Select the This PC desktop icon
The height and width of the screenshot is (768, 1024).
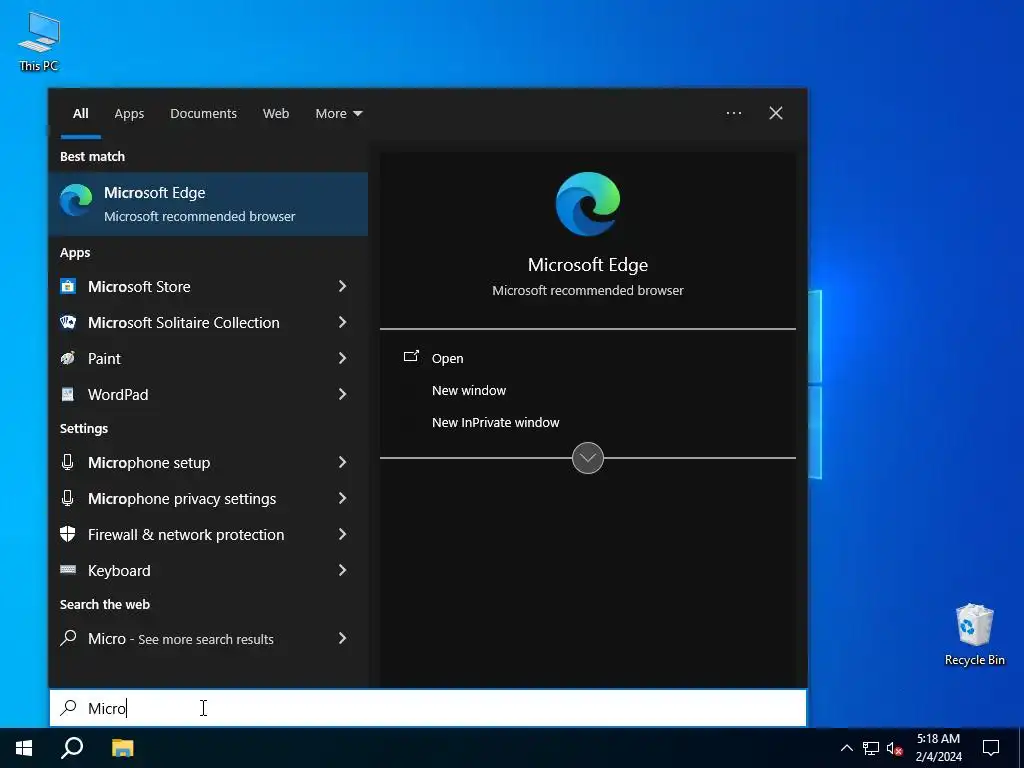(39, 41)
